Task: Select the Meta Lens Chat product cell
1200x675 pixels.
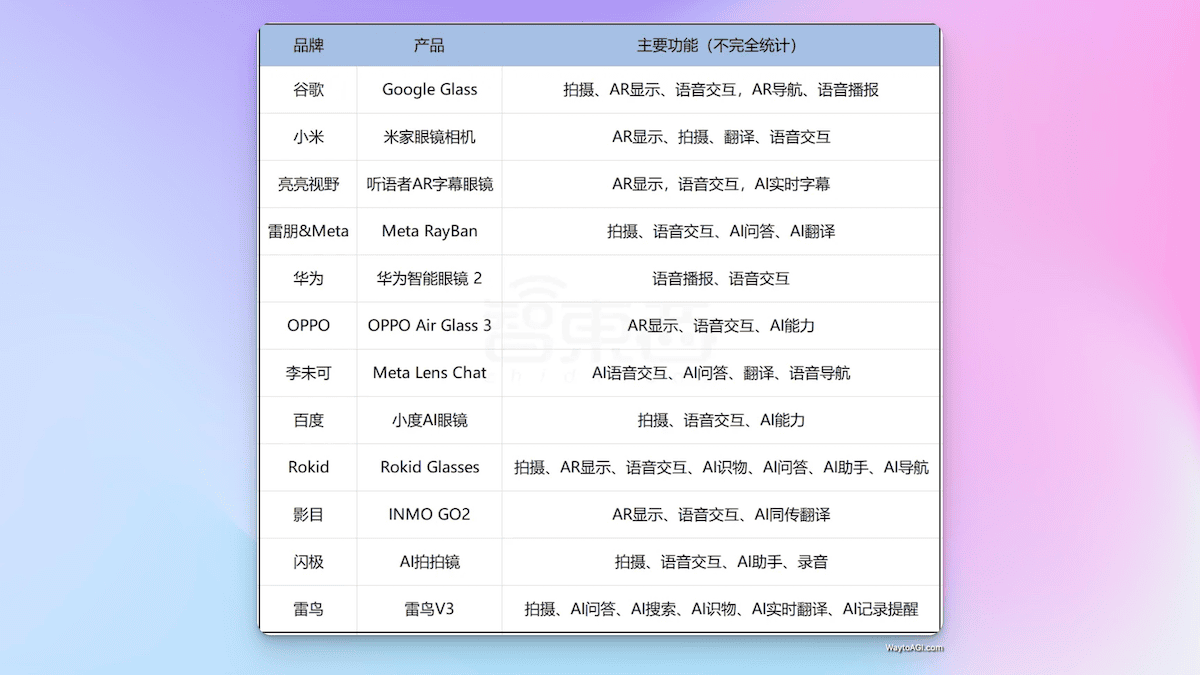Action: pyautogui.click(x=430, y=373)
